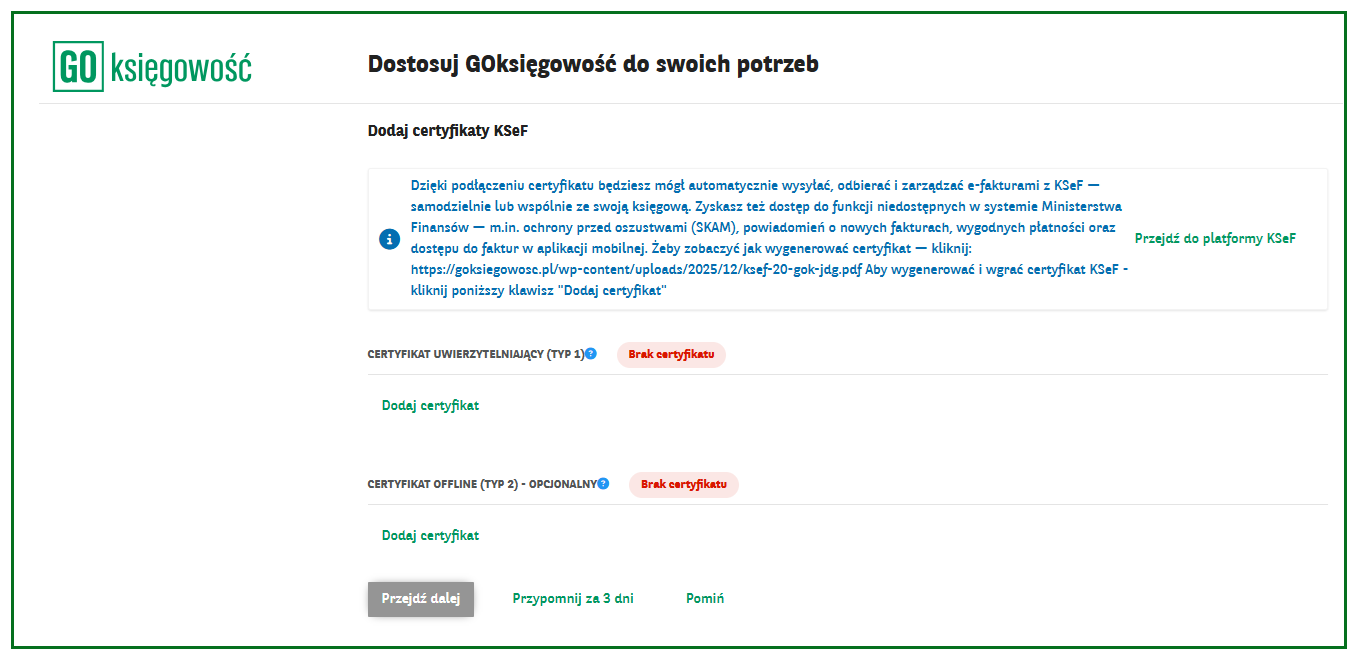Click the Certyfikat uwierzytelniający (Typ 1) label
The width and height of the screenshot is (1355, 657).
[476, 354]
